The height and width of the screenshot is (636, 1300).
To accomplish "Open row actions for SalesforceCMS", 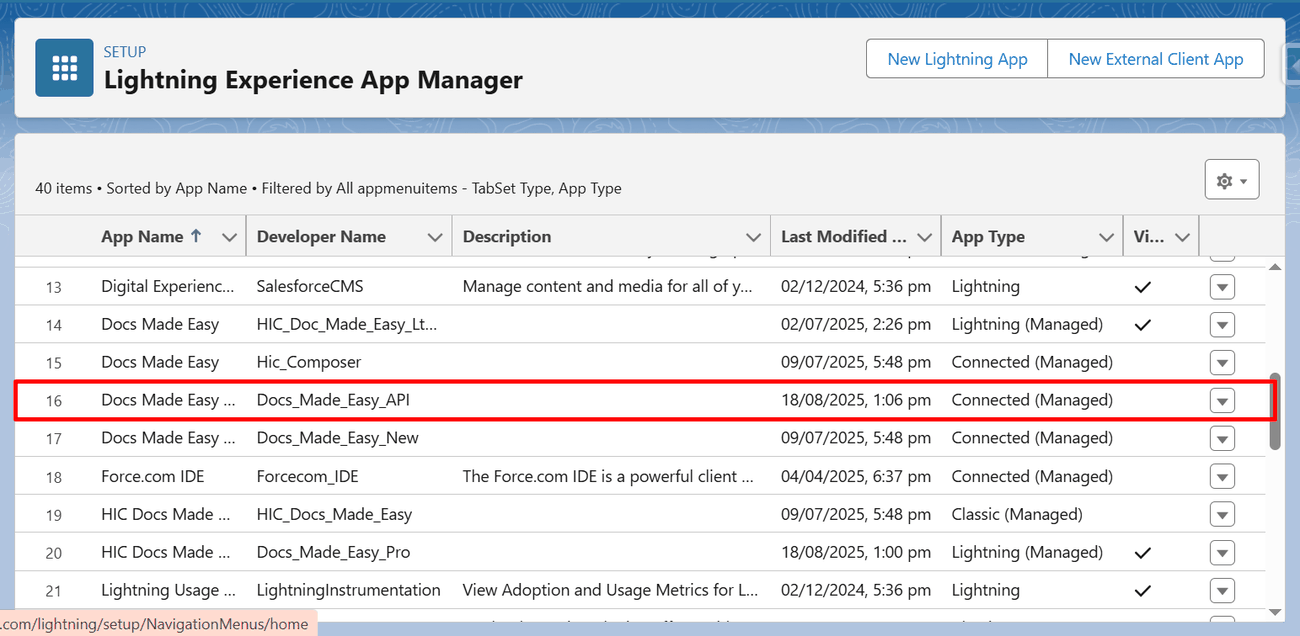I will point(1222,287).
